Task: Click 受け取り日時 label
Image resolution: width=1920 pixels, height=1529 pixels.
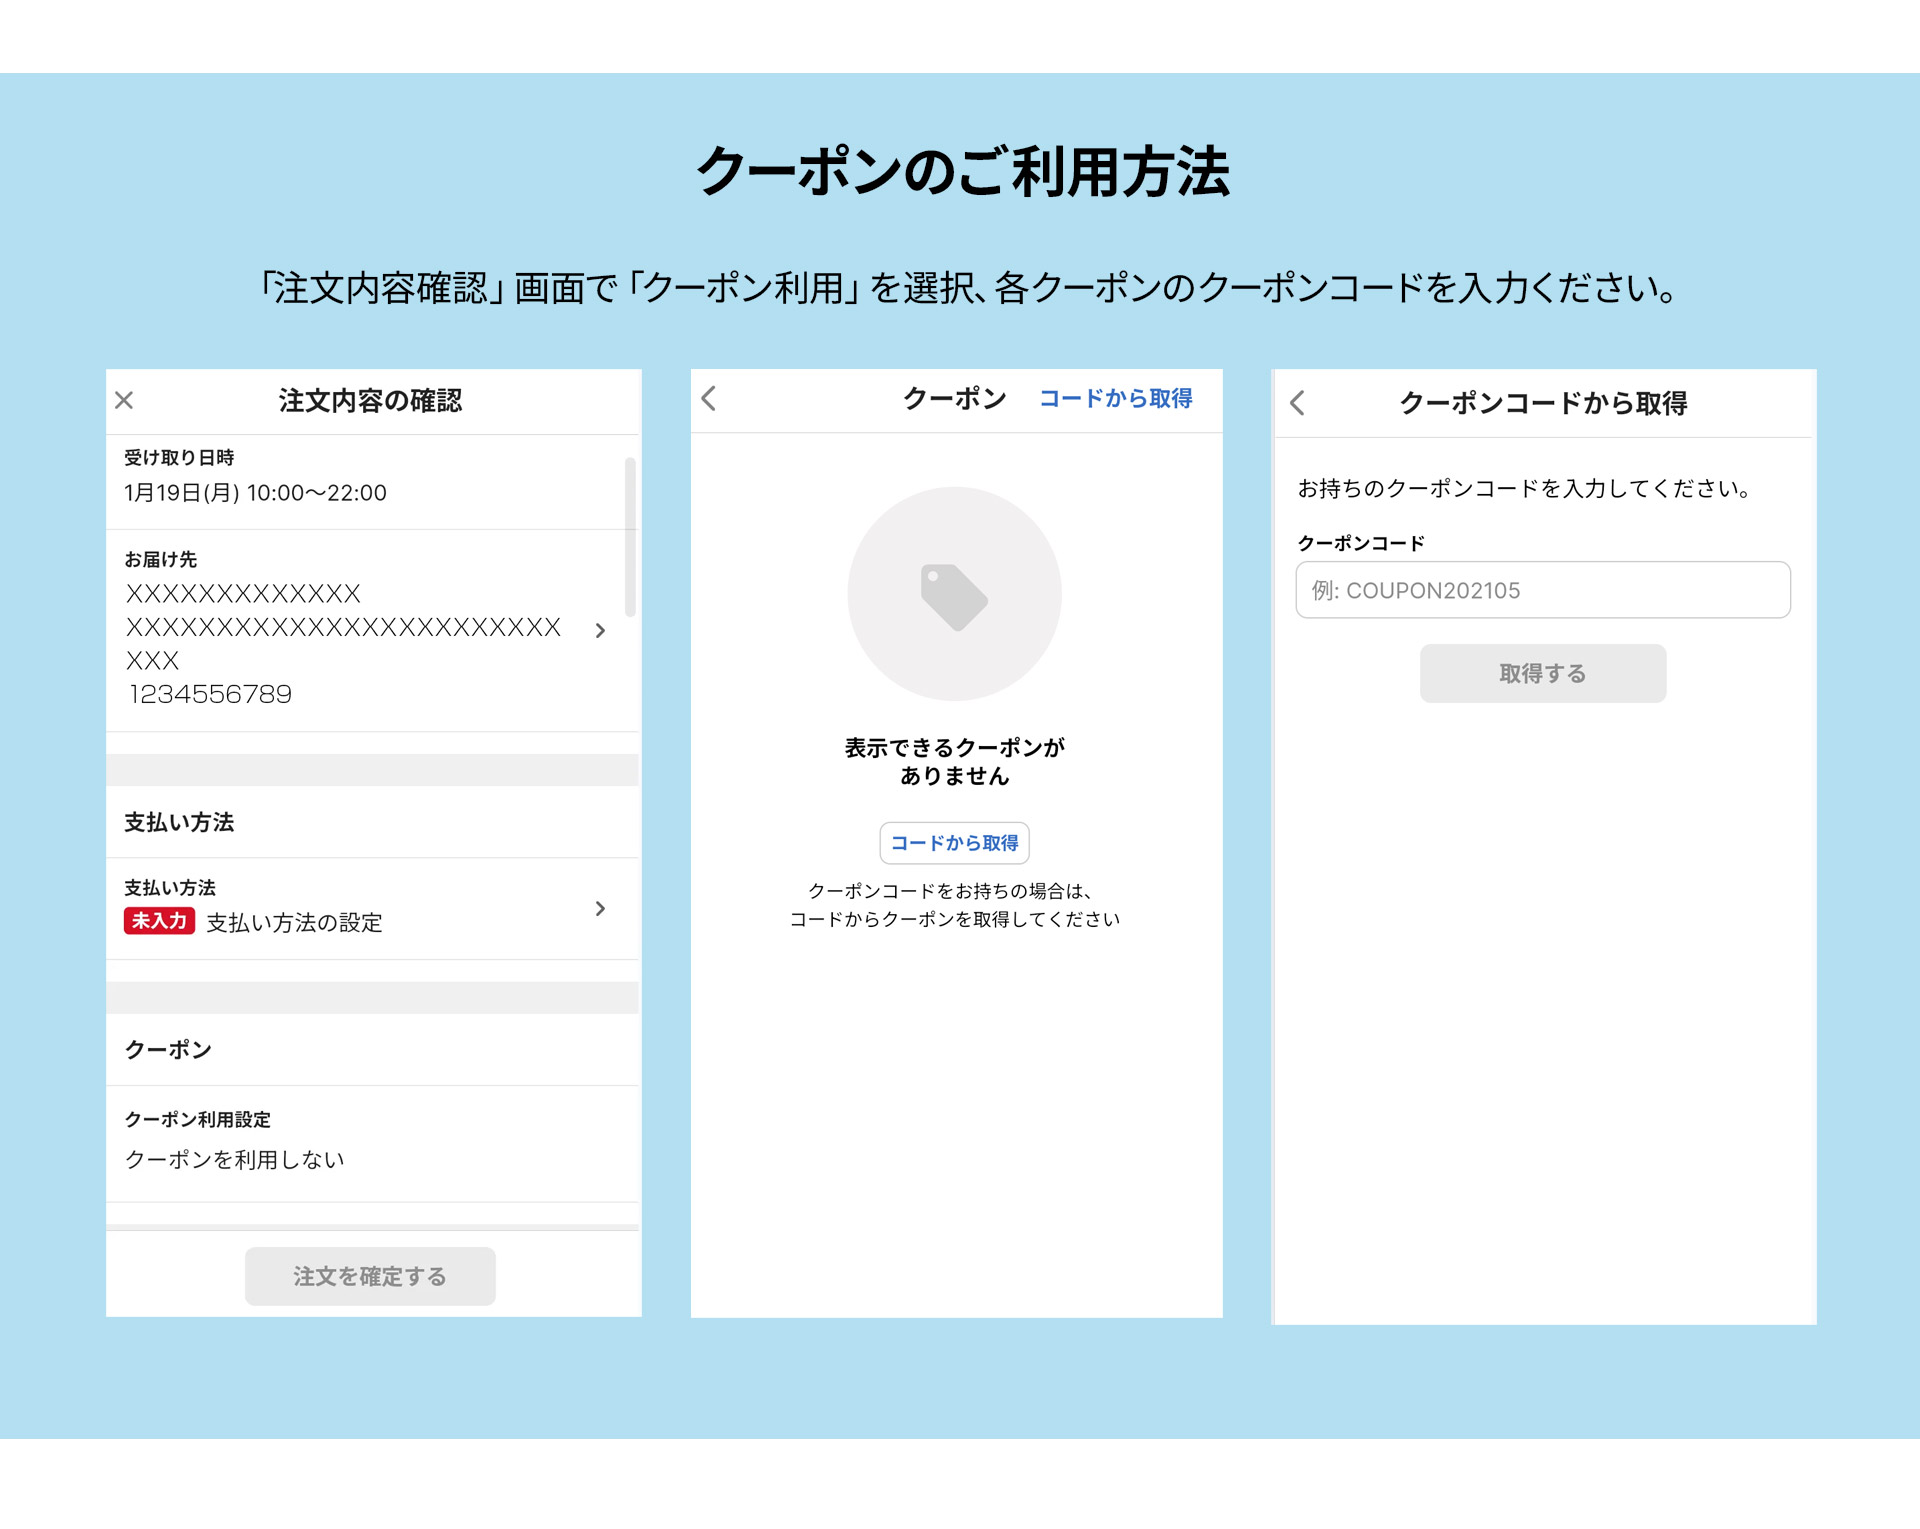Action: click(179, 457)
